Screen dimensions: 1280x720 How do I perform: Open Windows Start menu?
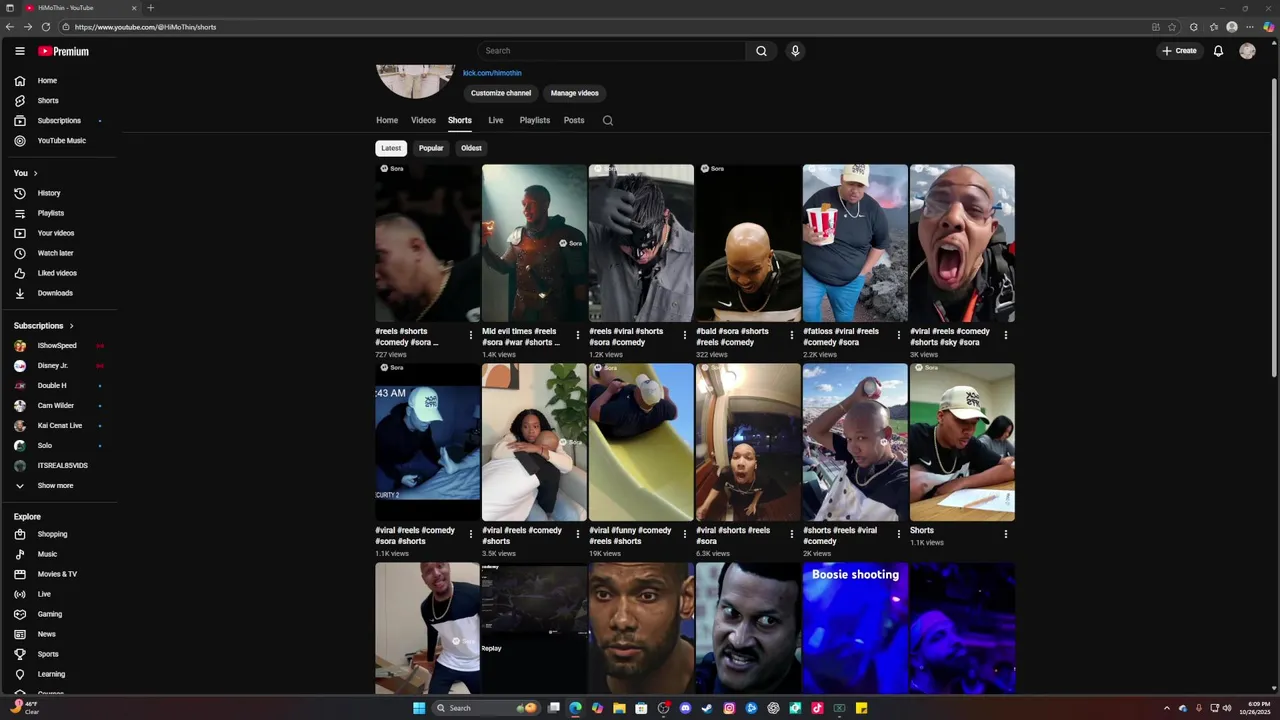(x=419, y=708)
